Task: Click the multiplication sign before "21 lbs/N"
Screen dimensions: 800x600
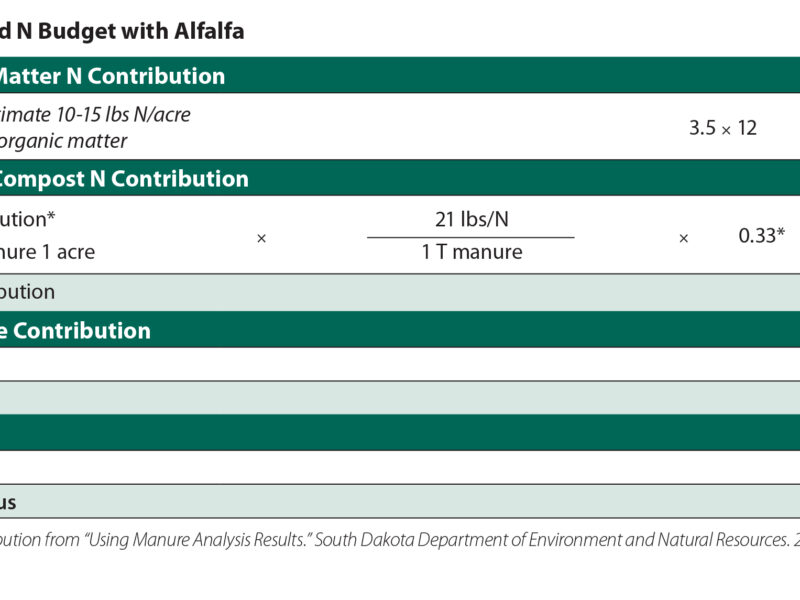Action: [x=261, y=239]
